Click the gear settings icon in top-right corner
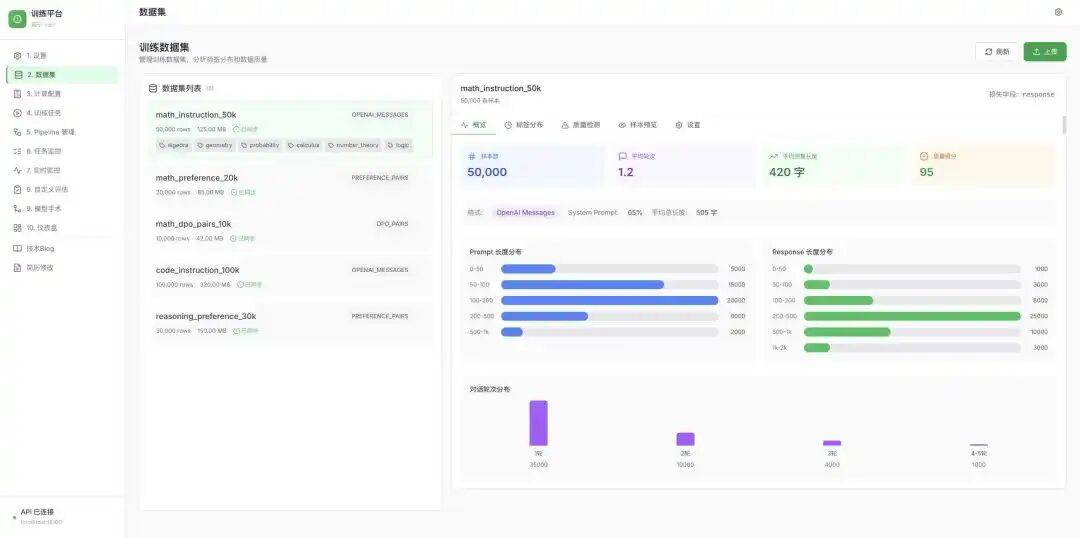This screenshot has width=1080, height=538. [1058, 12]
